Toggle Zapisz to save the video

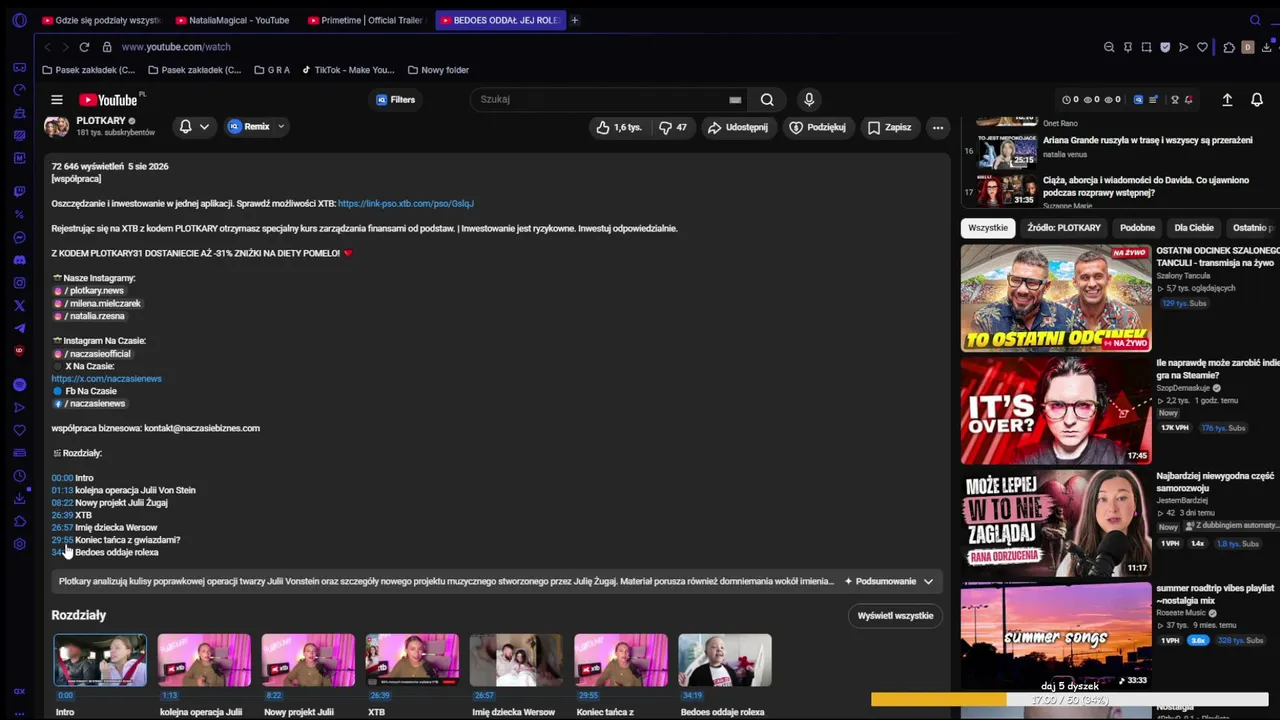click(x=889, y=128)
